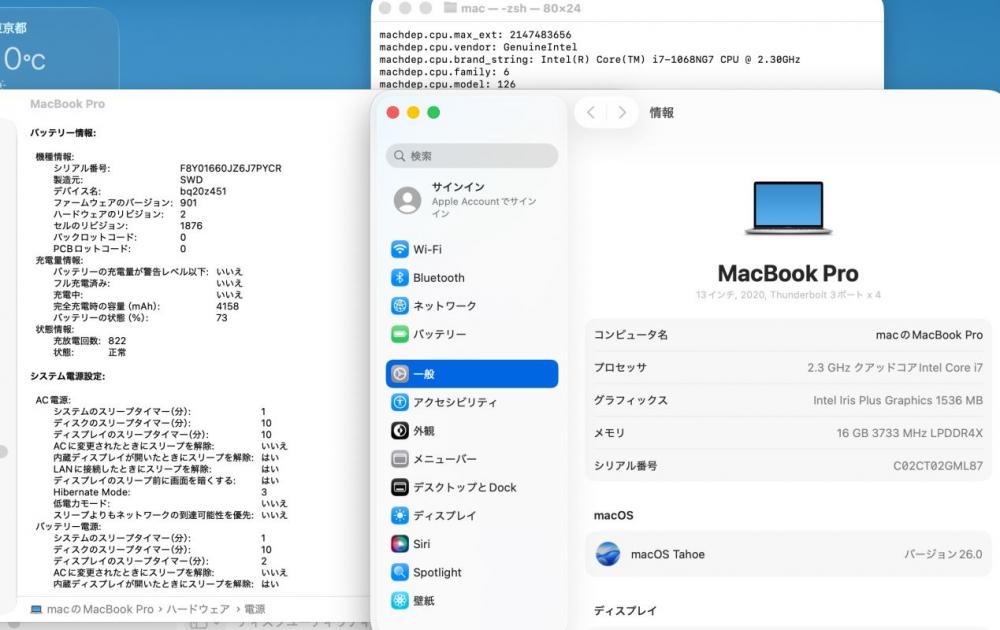Click the weather widget showing 0°C

pos(57,50)
